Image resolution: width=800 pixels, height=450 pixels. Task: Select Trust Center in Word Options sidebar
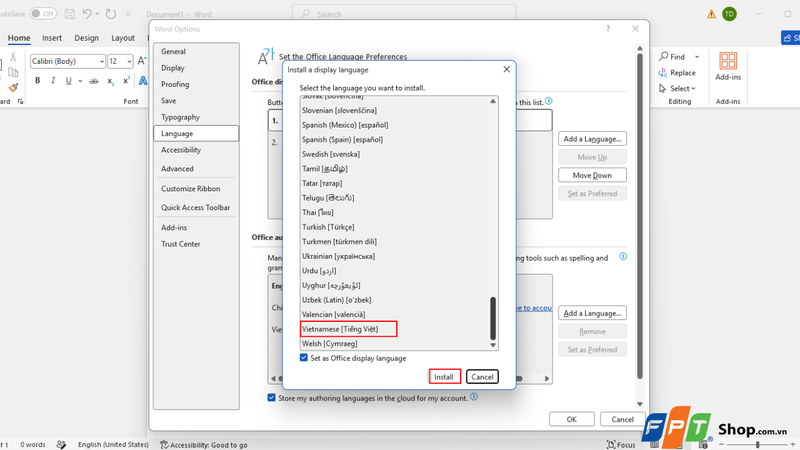point(196,244)
